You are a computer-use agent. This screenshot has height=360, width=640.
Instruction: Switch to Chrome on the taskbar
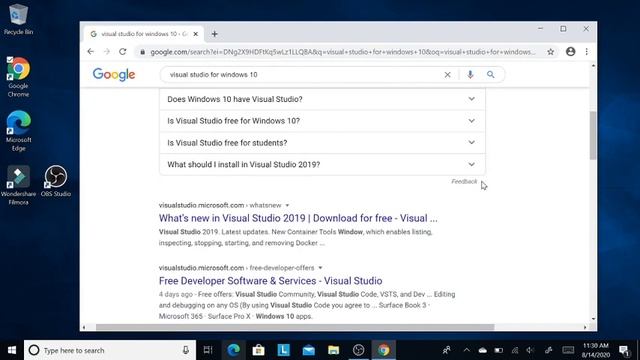click(x=384, y=350)
